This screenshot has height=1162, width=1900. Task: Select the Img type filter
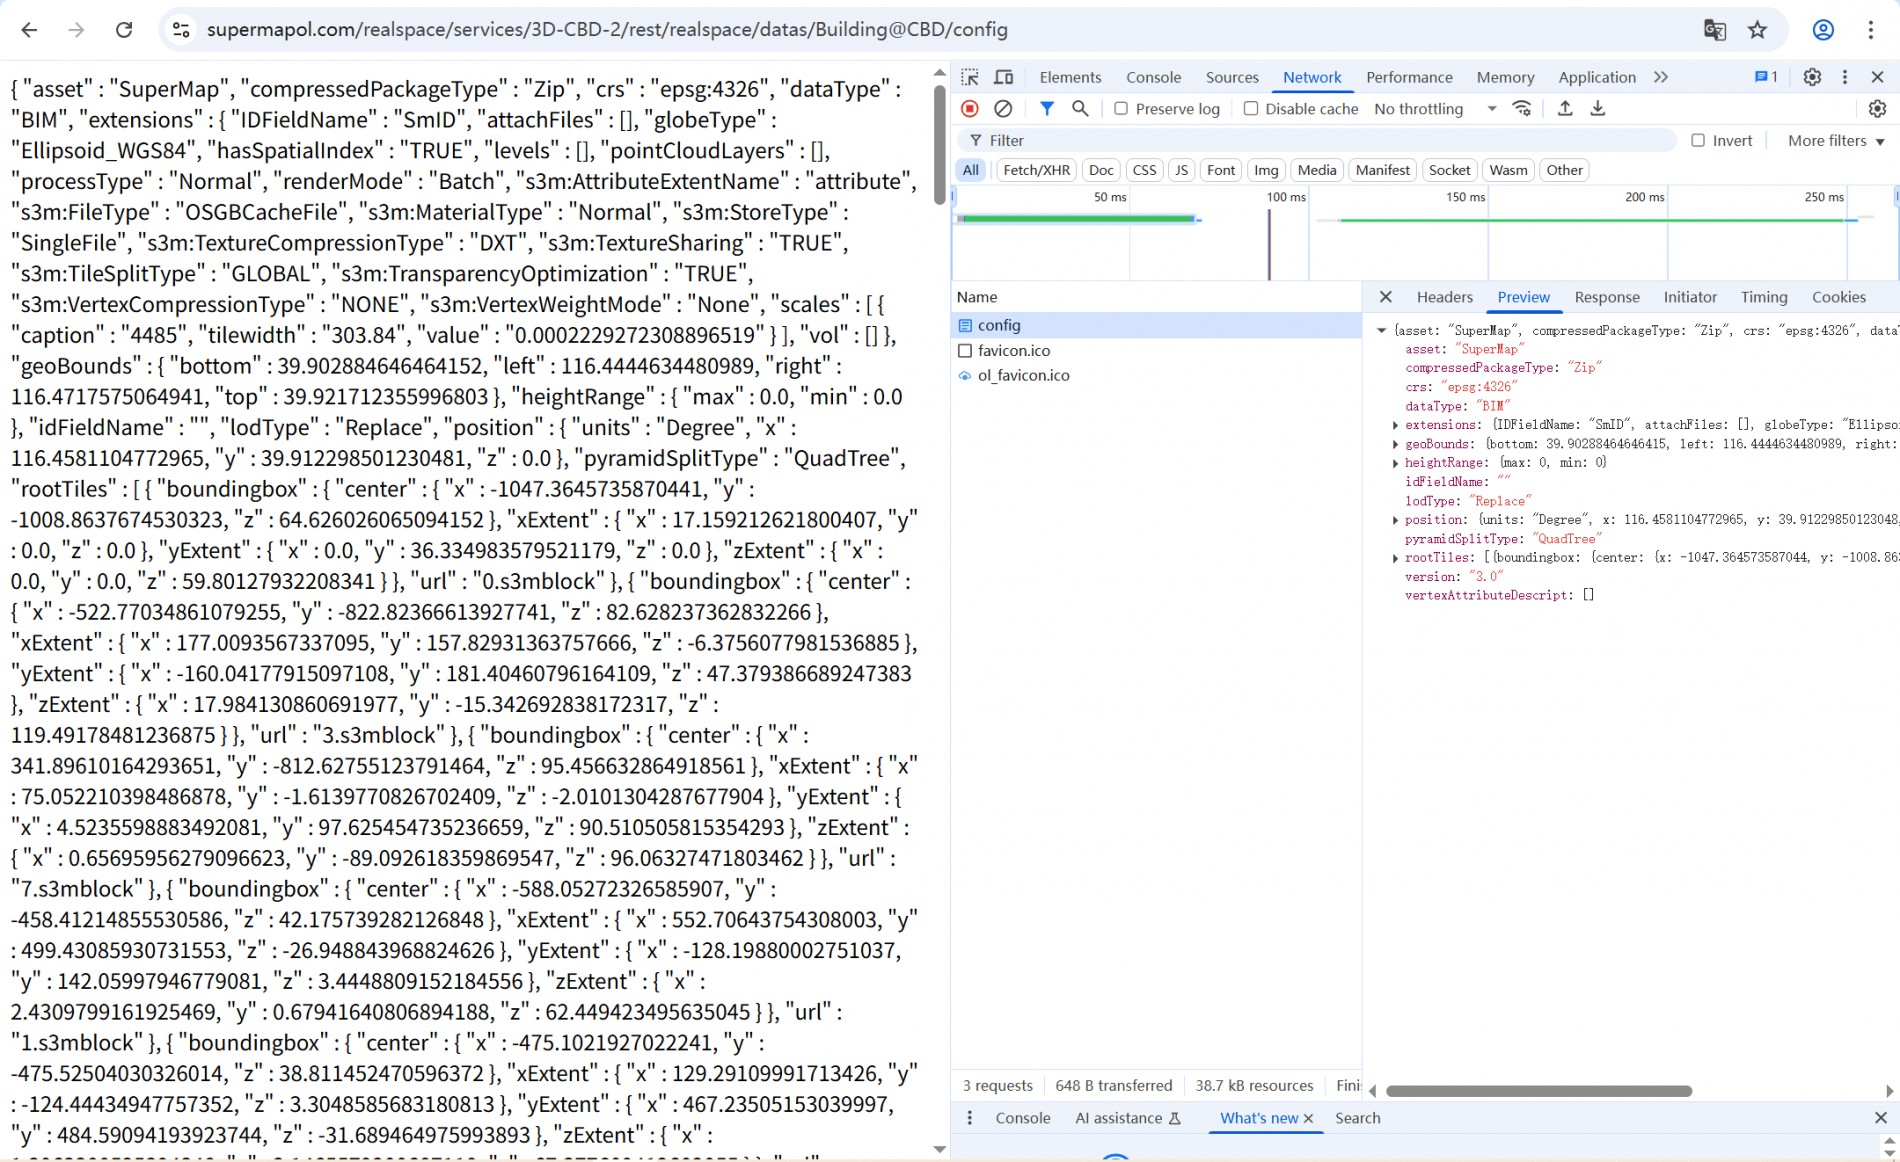[x=1266, y=170]
